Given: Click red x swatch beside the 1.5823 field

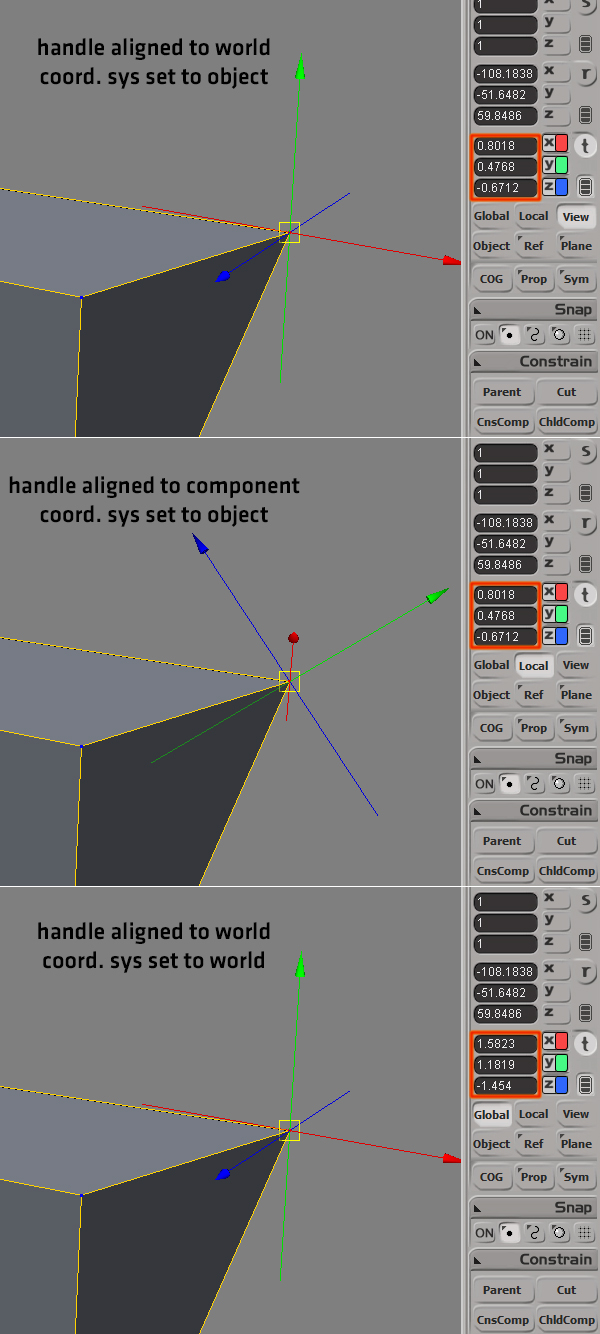Looking at the screenshot, I should [x=555, y=1041].
